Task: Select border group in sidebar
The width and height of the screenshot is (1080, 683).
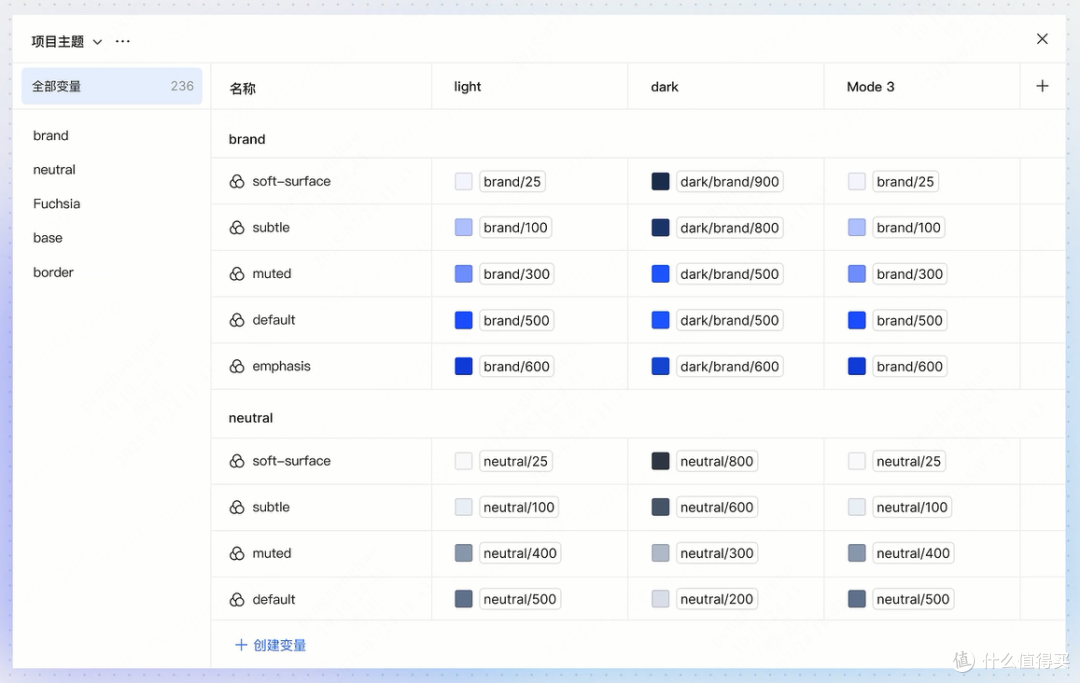Action: (x=53, y=273)
